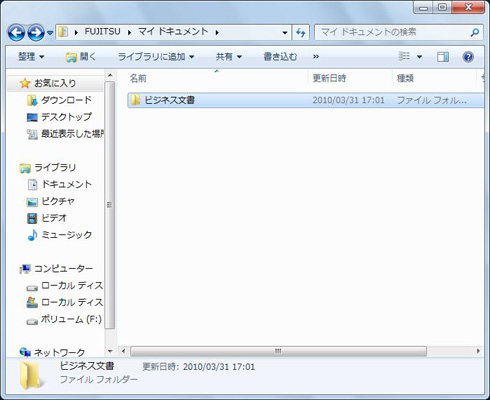The width and height of the screenshot is (490, 400).
Task: Click the blue Back navigation arrow
Action: pyautogui.click(x=16, y=33)
